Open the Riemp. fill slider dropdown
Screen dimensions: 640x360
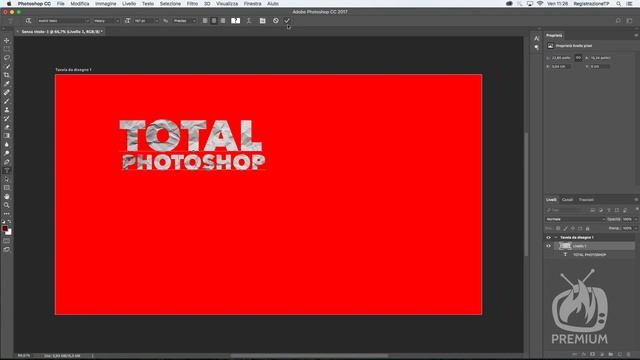[x=636, y=228]
